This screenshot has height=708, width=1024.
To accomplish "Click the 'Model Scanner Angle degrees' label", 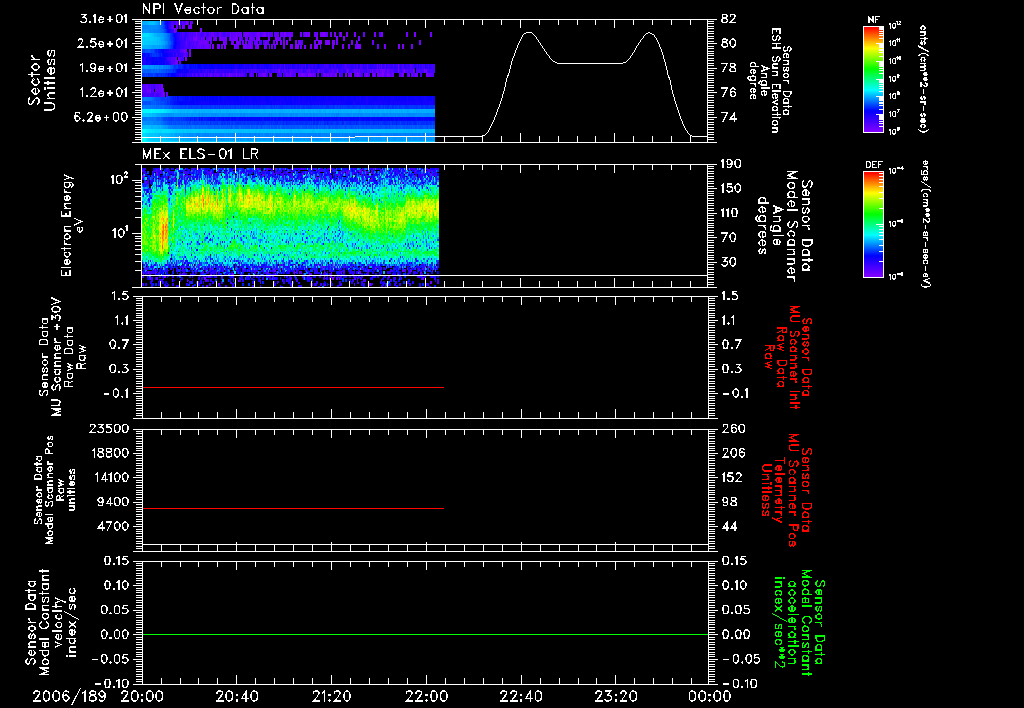I will 785,226.
